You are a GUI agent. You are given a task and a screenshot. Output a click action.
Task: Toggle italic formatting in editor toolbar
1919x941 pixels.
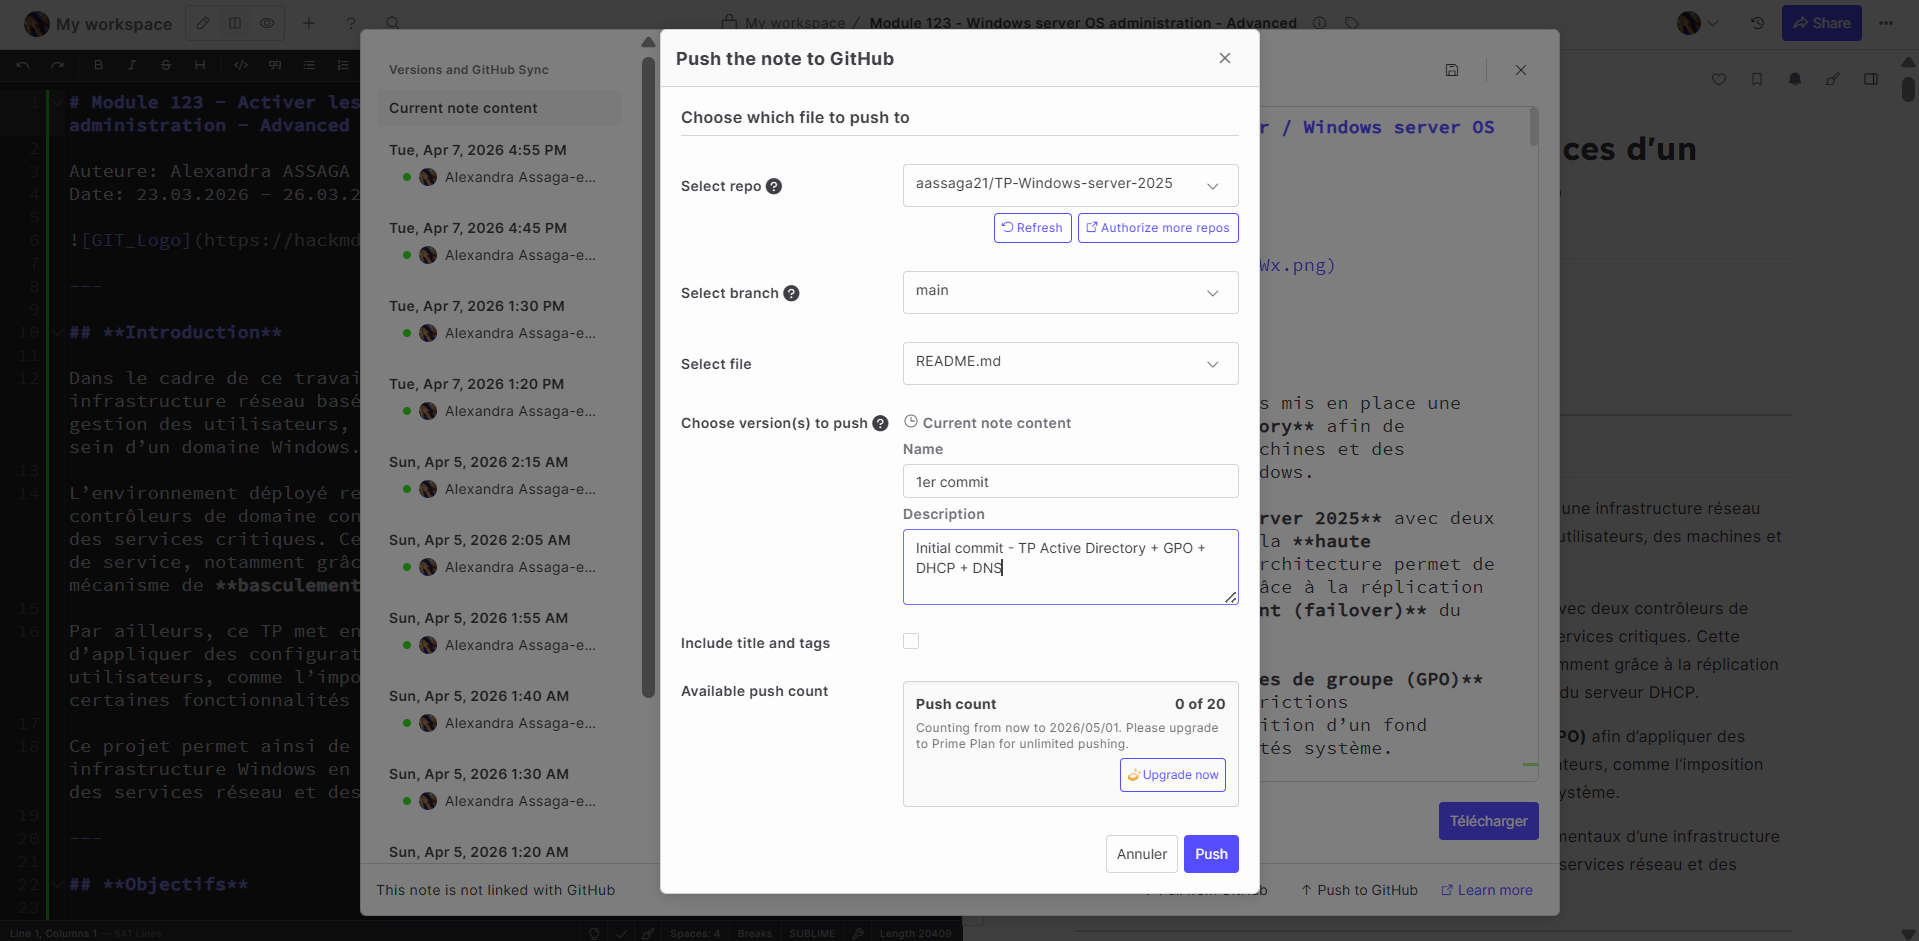(132, 65)
